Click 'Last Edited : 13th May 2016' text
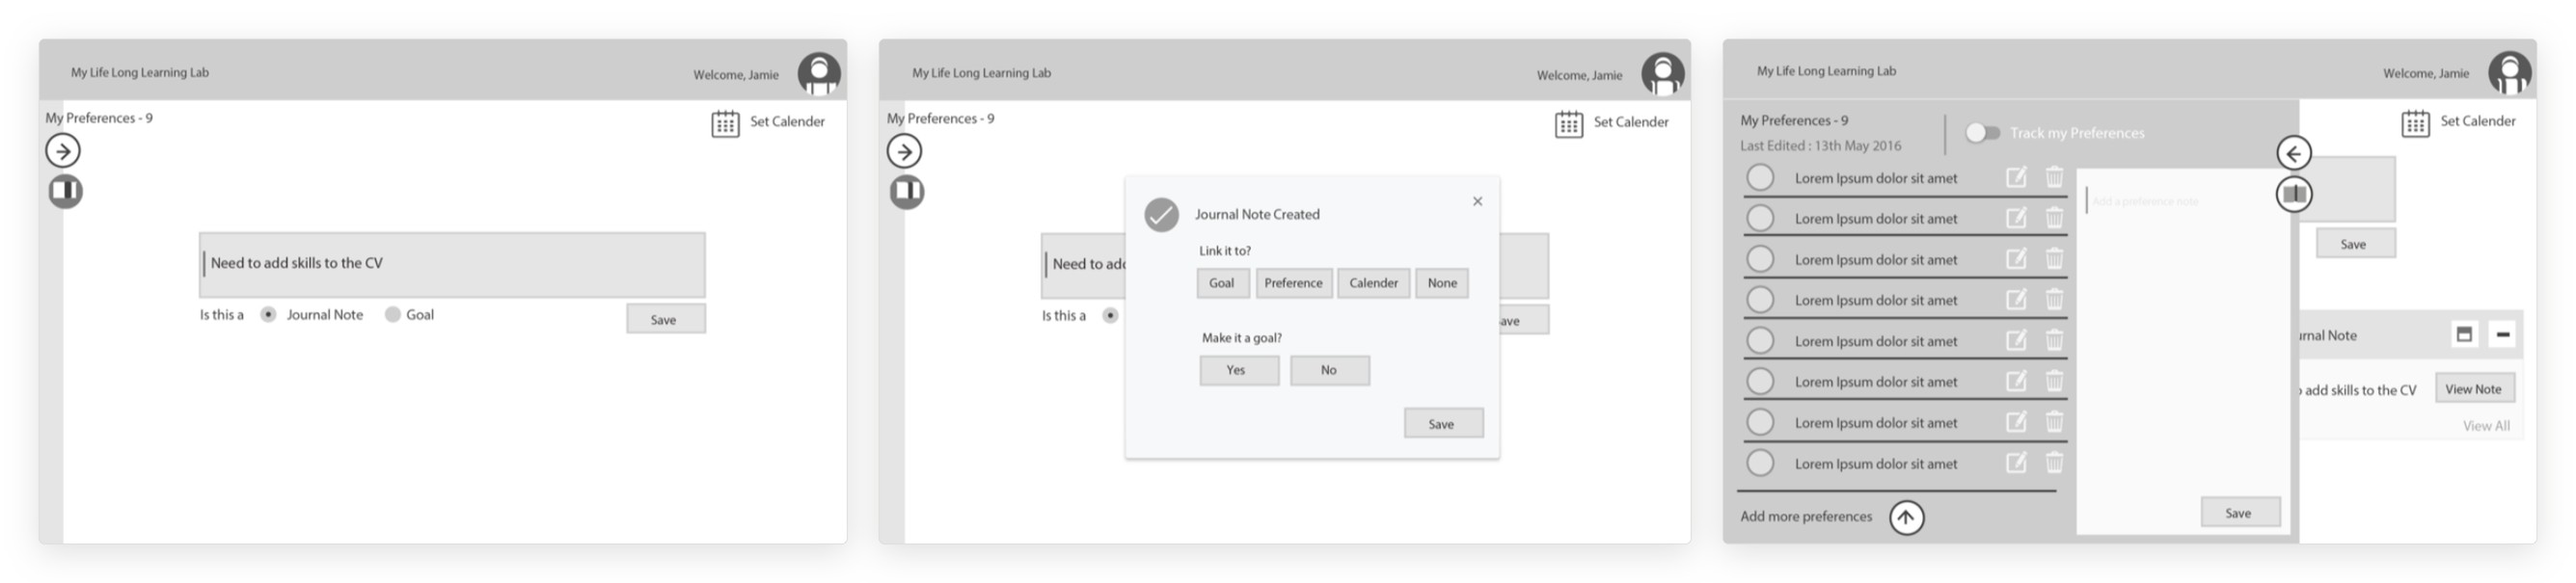 coord(1820,146)
